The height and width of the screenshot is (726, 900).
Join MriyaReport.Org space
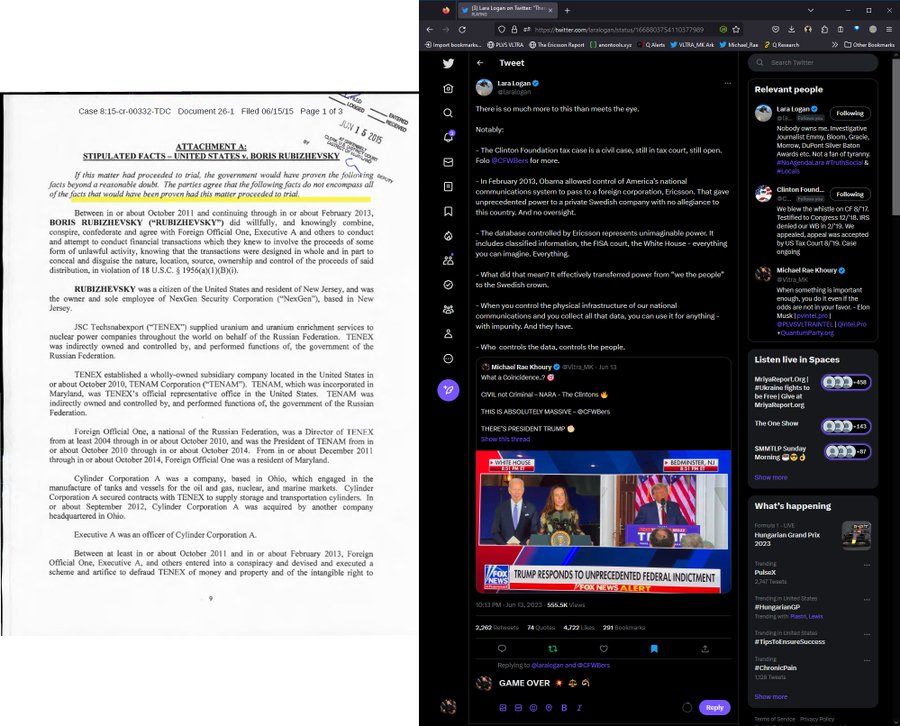845,382
